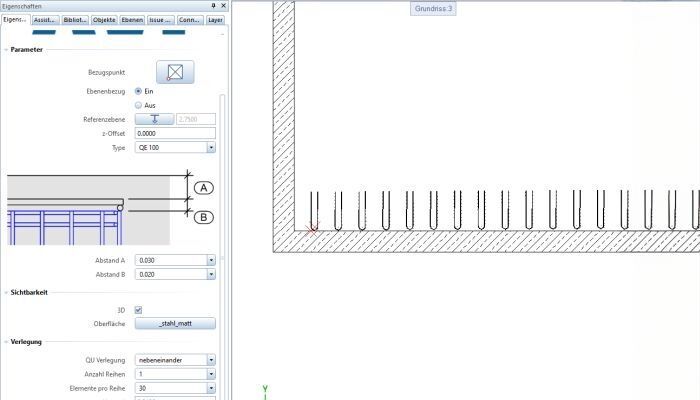Click the Bezugspunkt reference point icon button

tap(175, 72)
